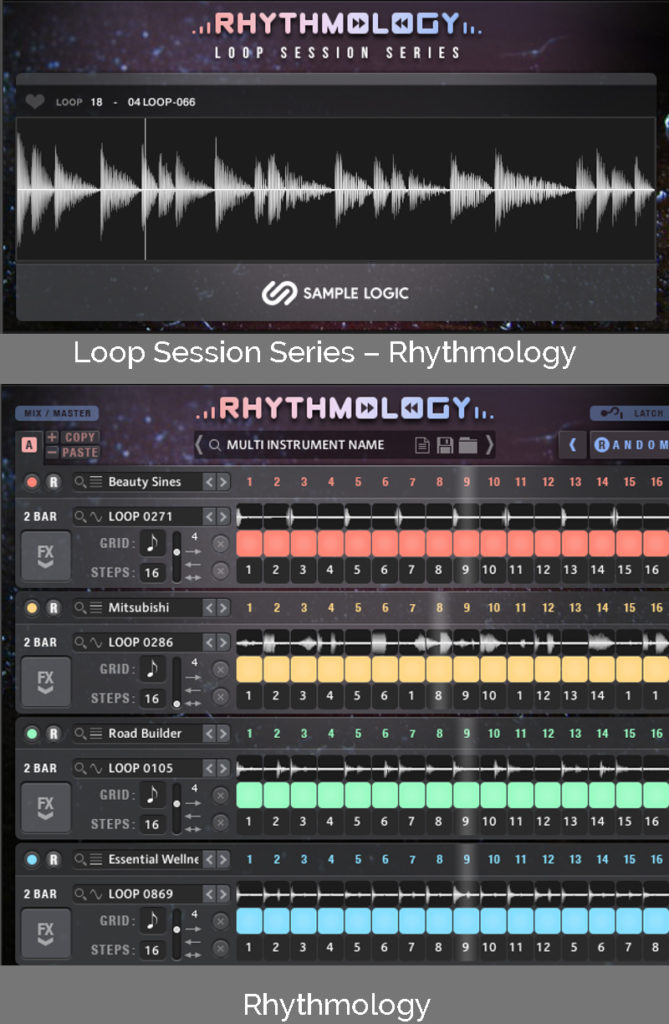Image resolution: width=669 pixels, height=1024 pixels.
Task: Adjust the LOOP 0286 playback direction slider
Action: click(176, 682)
